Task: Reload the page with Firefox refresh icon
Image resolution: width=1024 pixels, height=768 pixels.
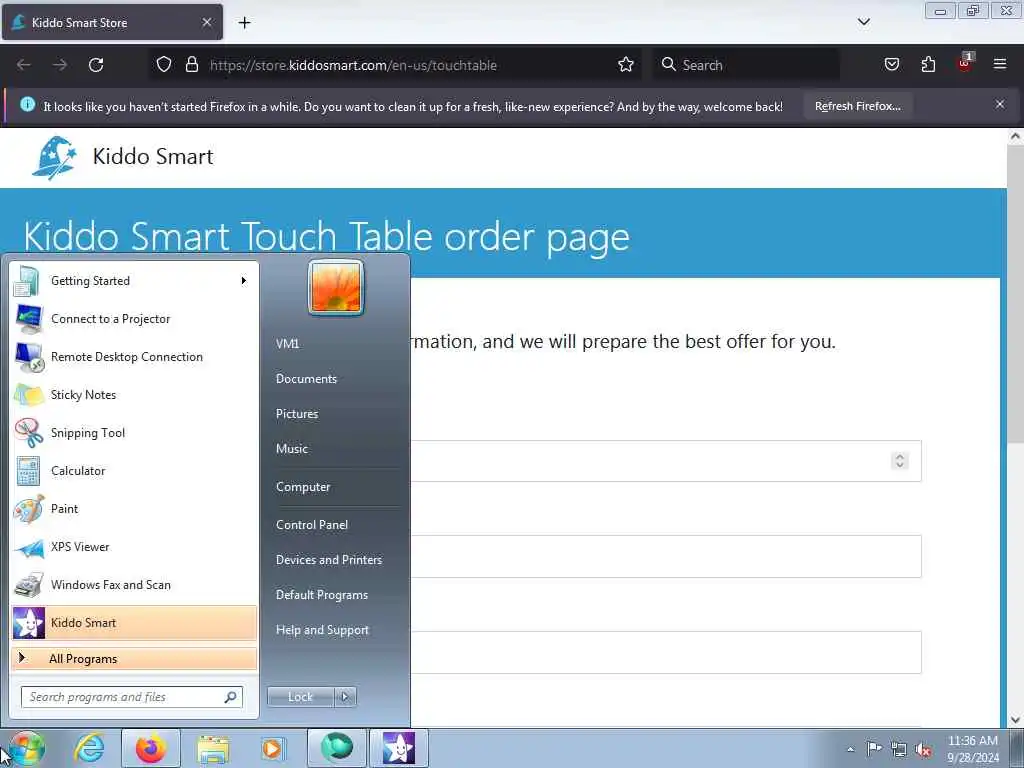Action: (x=96, y=65)
